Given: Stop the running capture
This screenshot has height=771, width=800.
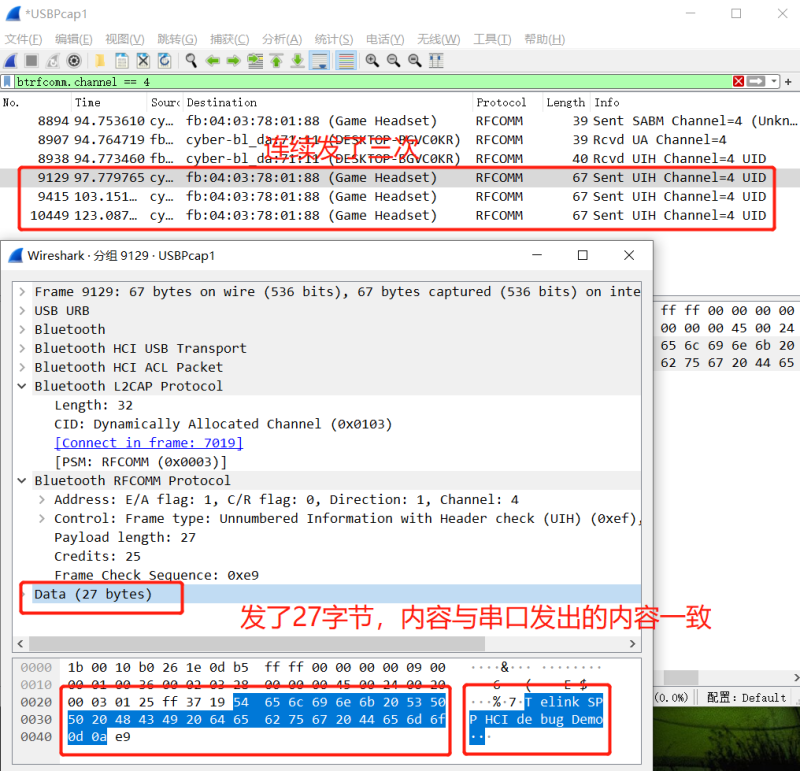Looking at the screenshot, I should 32,61.
